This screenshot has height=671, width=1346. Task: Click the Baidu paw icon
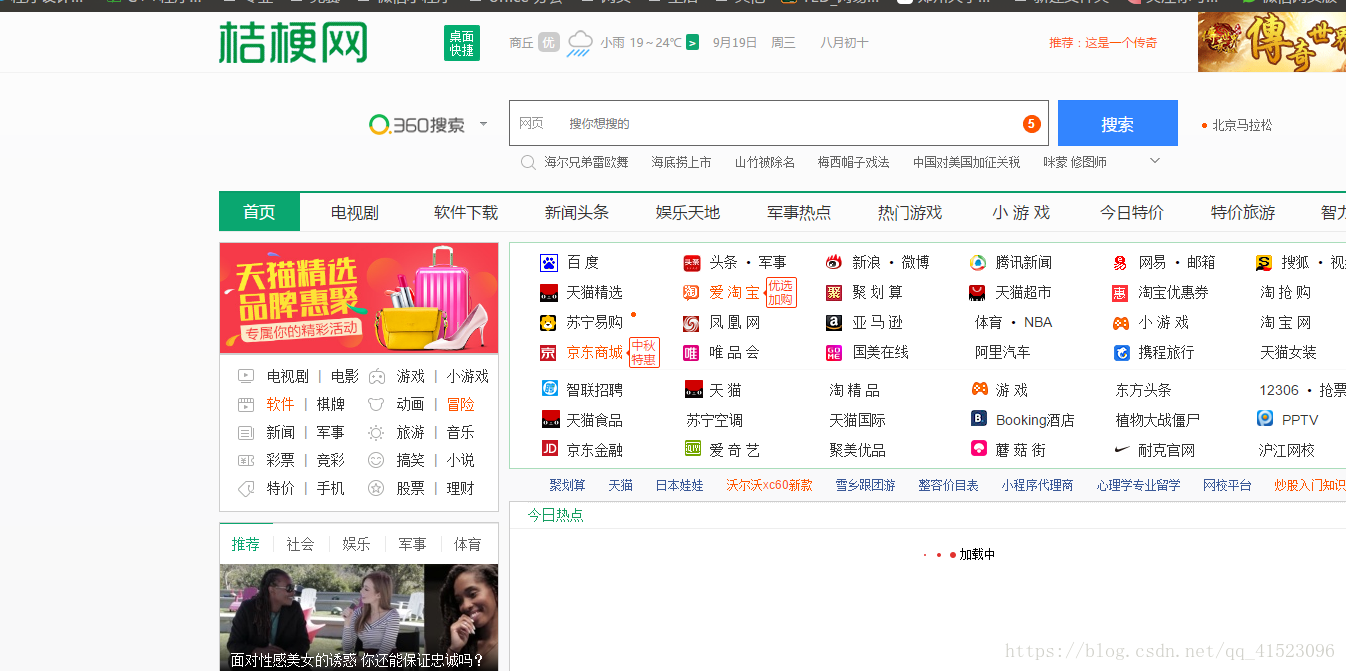[x=548, y=263]
